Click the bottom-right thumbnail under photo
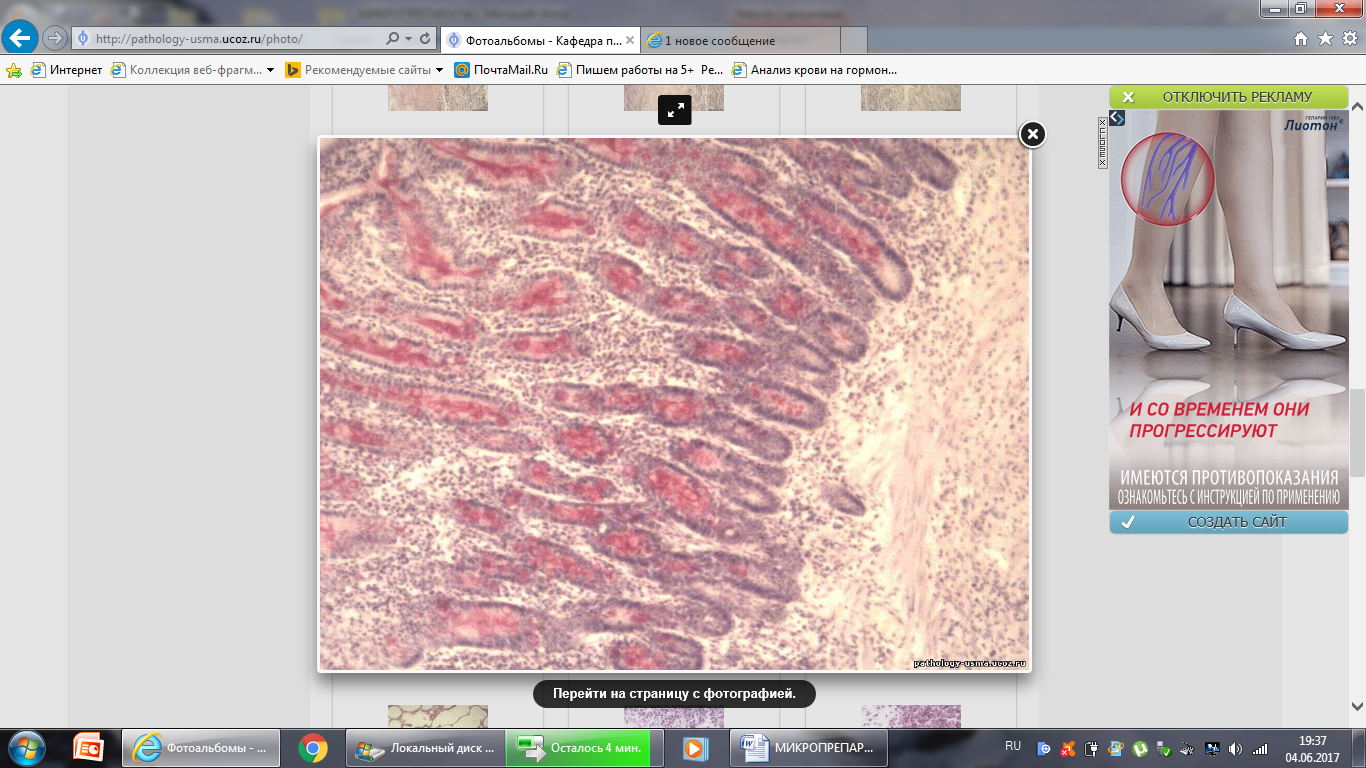This screenshot has height=768, width=1366. pos(911,716)
